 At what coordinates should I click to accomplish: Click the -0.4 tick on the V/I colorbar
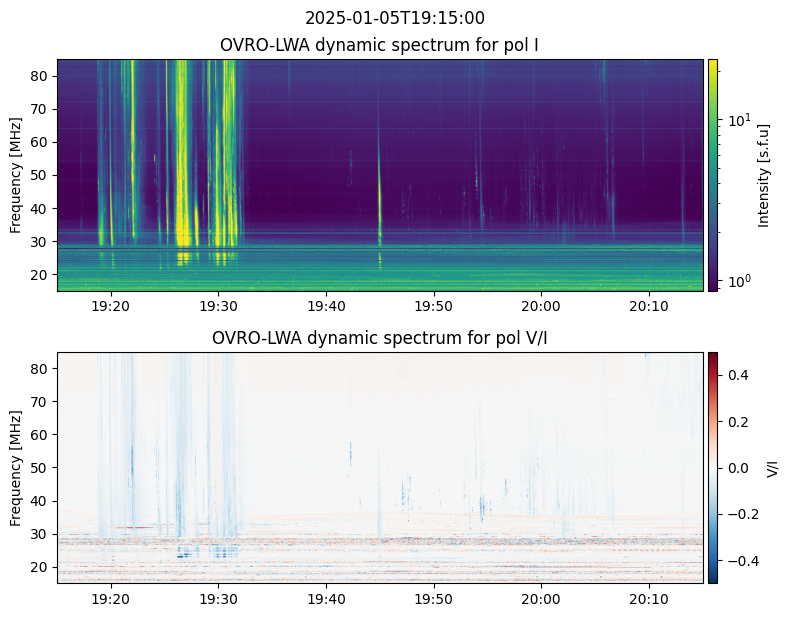[740, 560]
